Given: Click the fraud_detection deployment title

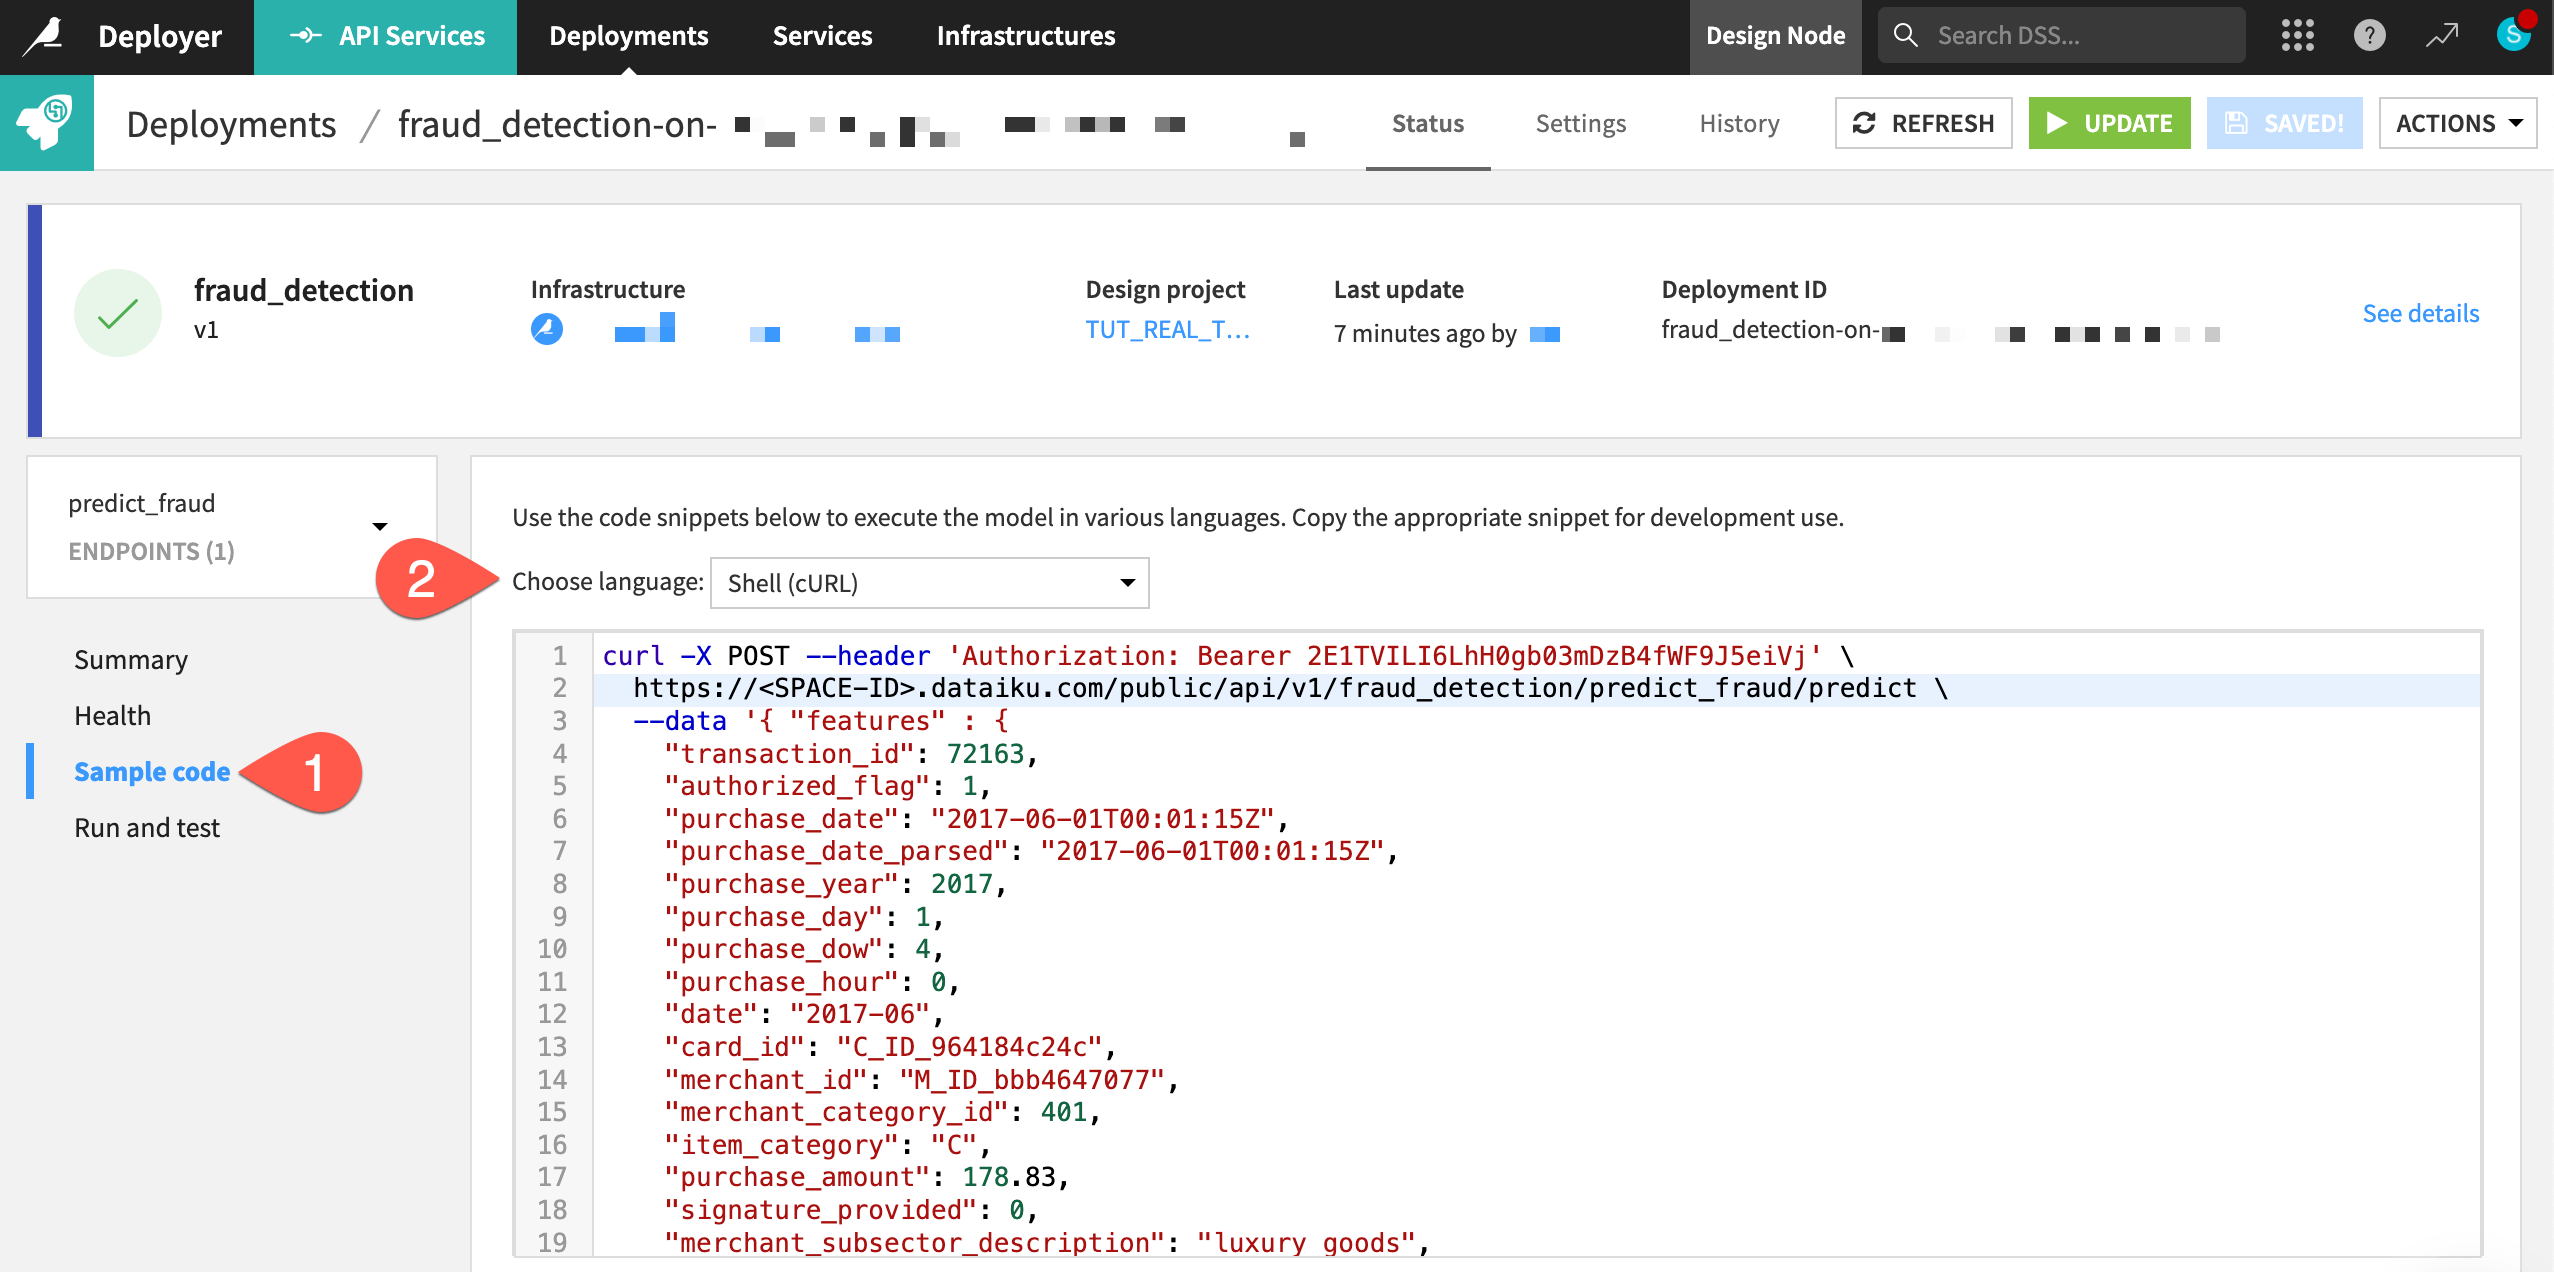Looking at the screenshot, I should [x=303, y=290].
